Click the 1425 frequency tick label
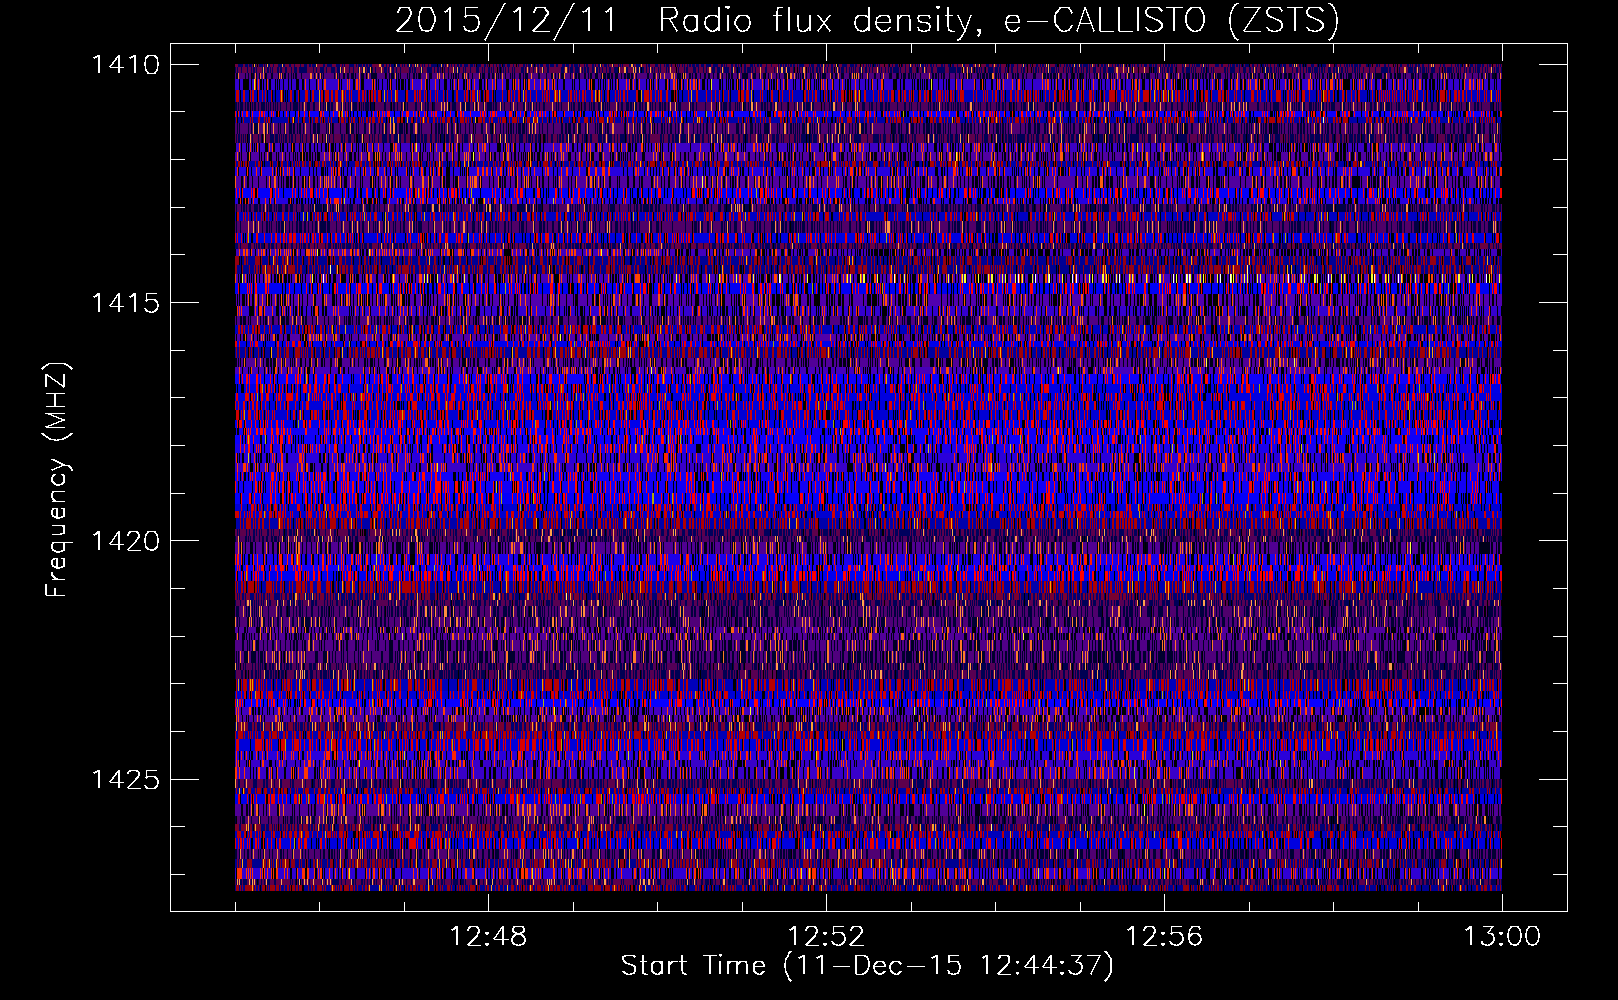1618x1000 pixels. 125,779
